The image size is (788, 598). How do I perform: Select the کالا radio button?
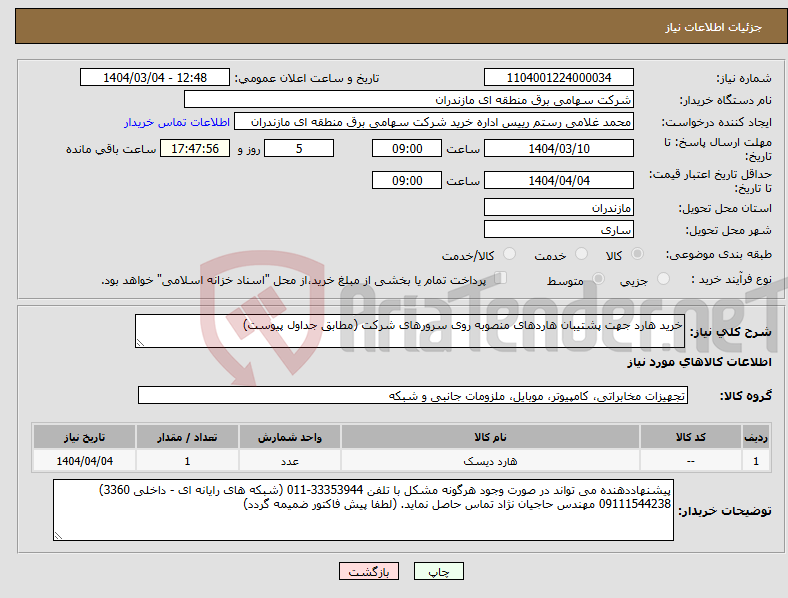[637, 254]
